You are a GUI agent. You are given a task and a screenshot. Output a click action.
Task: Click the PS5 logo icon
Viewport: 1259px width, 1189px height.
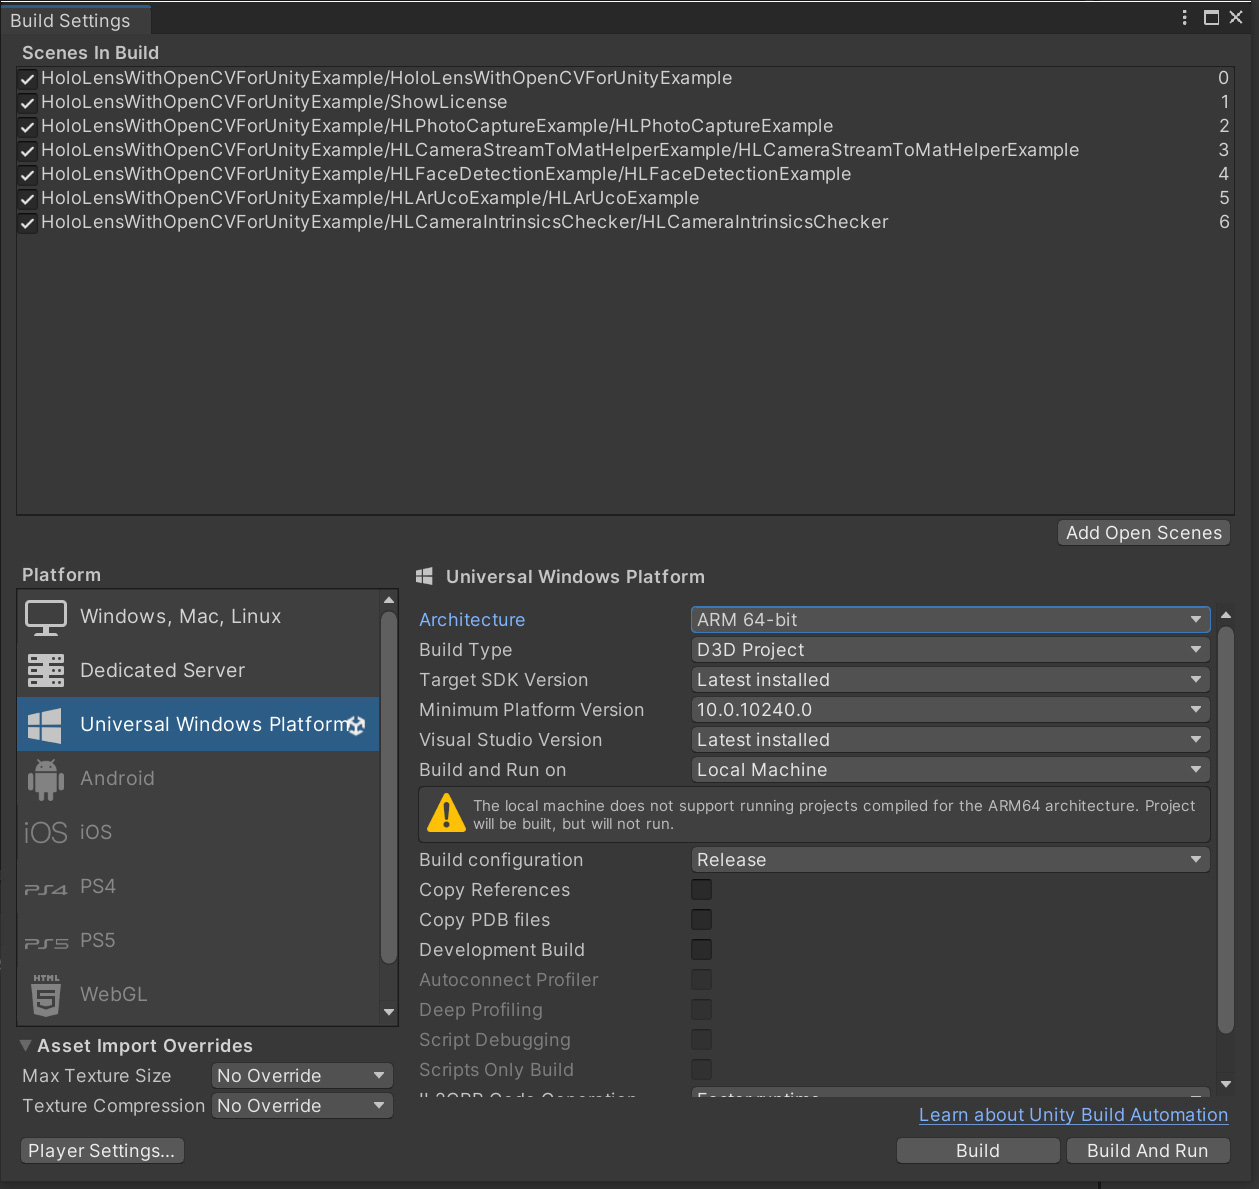coord(46,942)
